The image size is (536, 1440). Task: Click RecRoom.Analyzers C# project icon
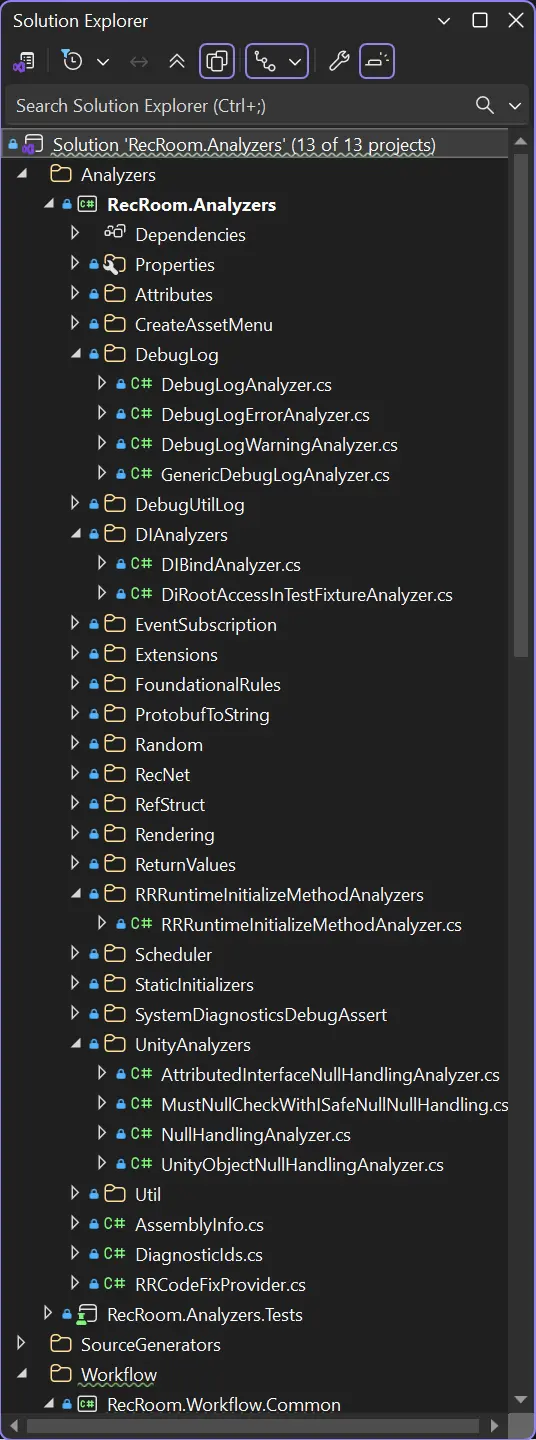click(87, 205)
